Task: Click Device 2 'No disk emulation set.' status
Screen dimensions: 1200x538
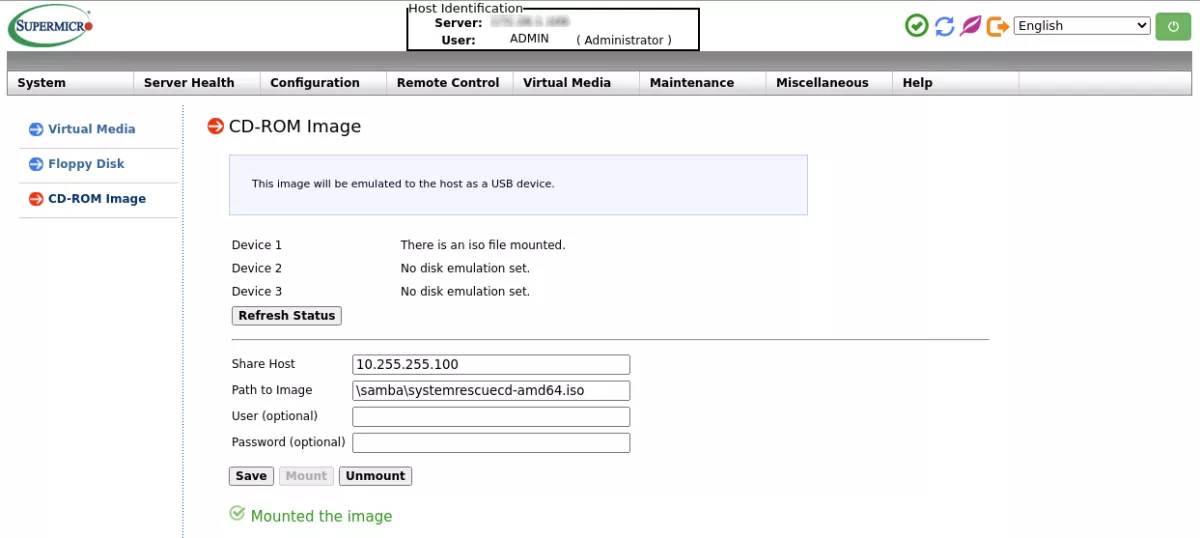Action: point(465,268)
